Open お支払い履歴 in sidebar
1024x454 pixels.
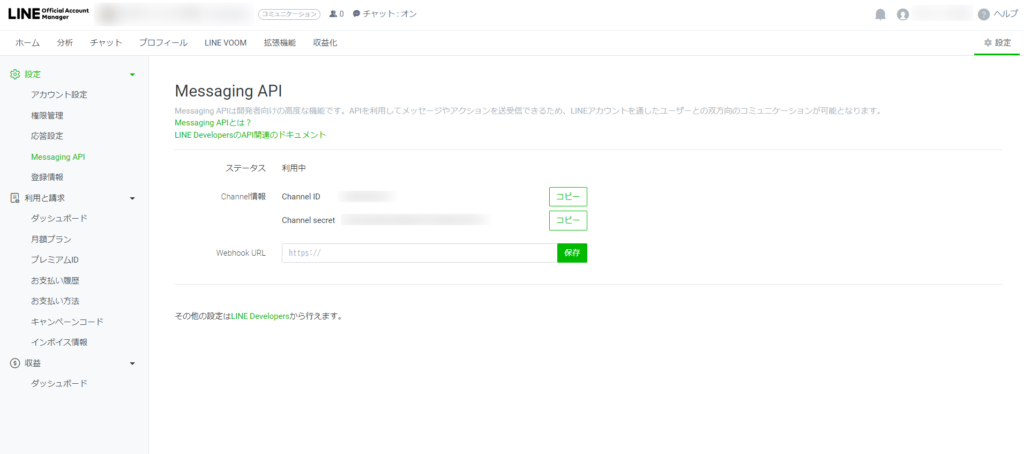tap(55, 281)
